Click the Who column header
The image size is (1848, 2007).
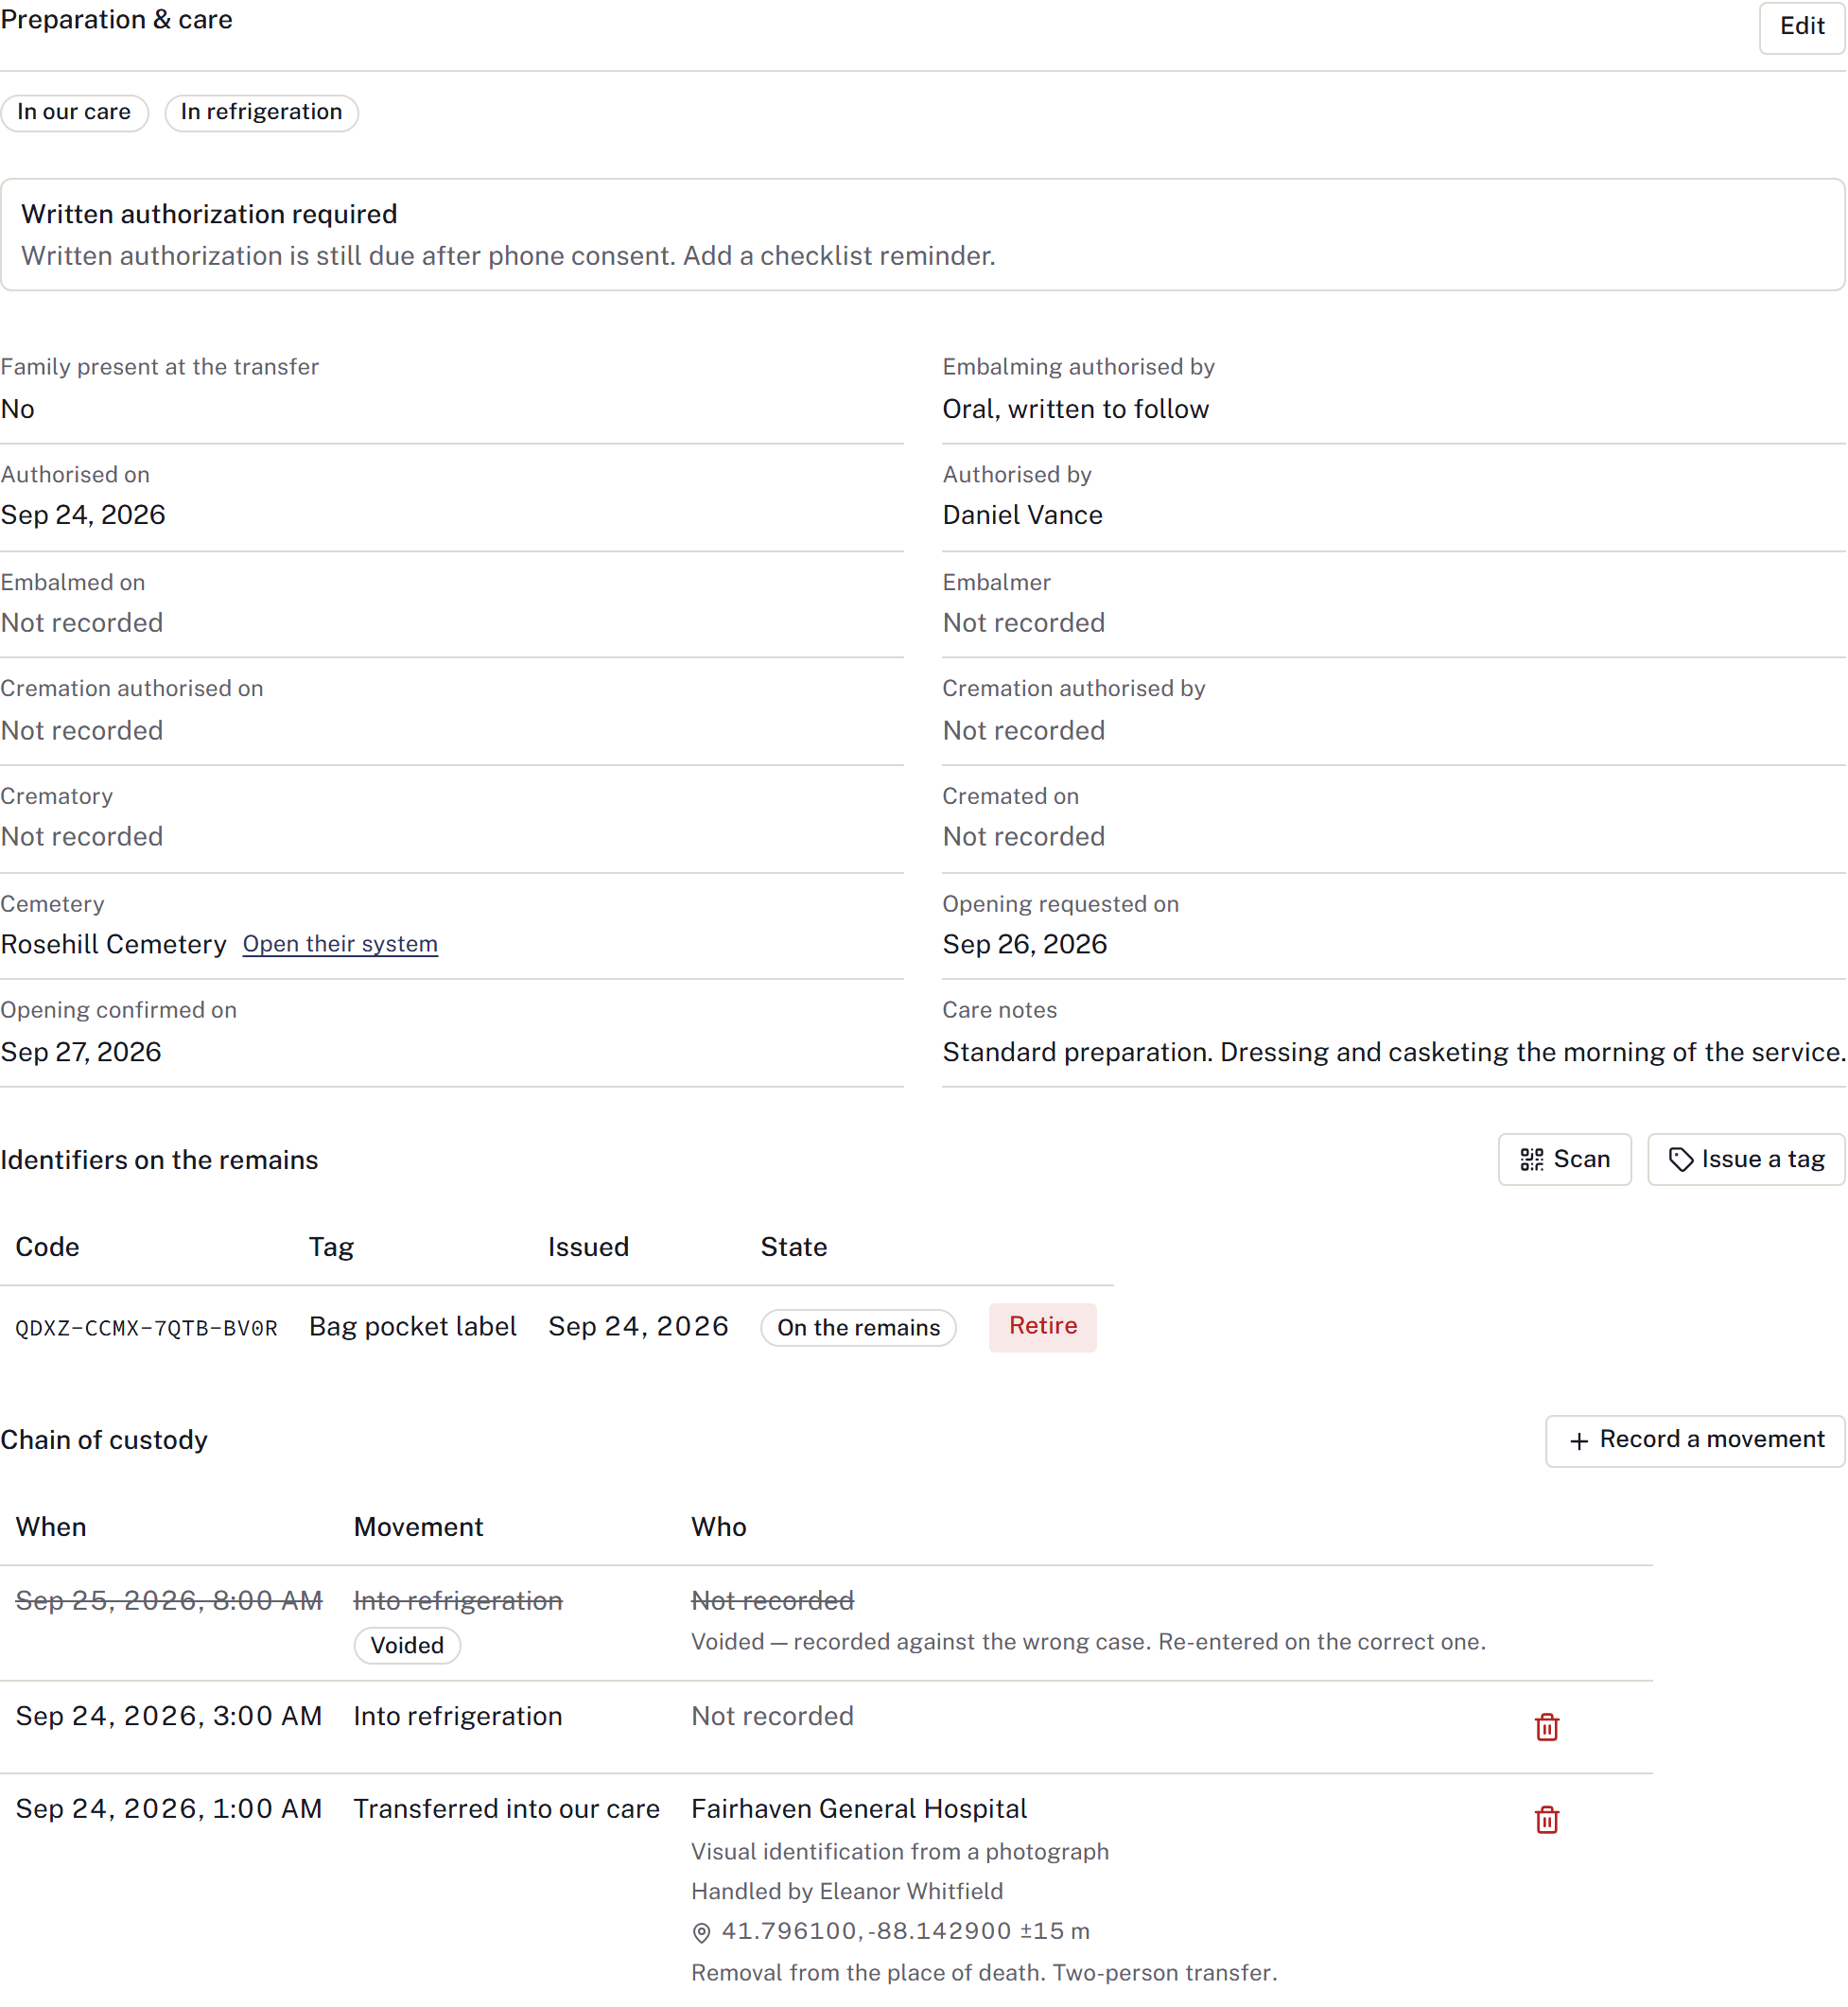(x=719, y=1527)
